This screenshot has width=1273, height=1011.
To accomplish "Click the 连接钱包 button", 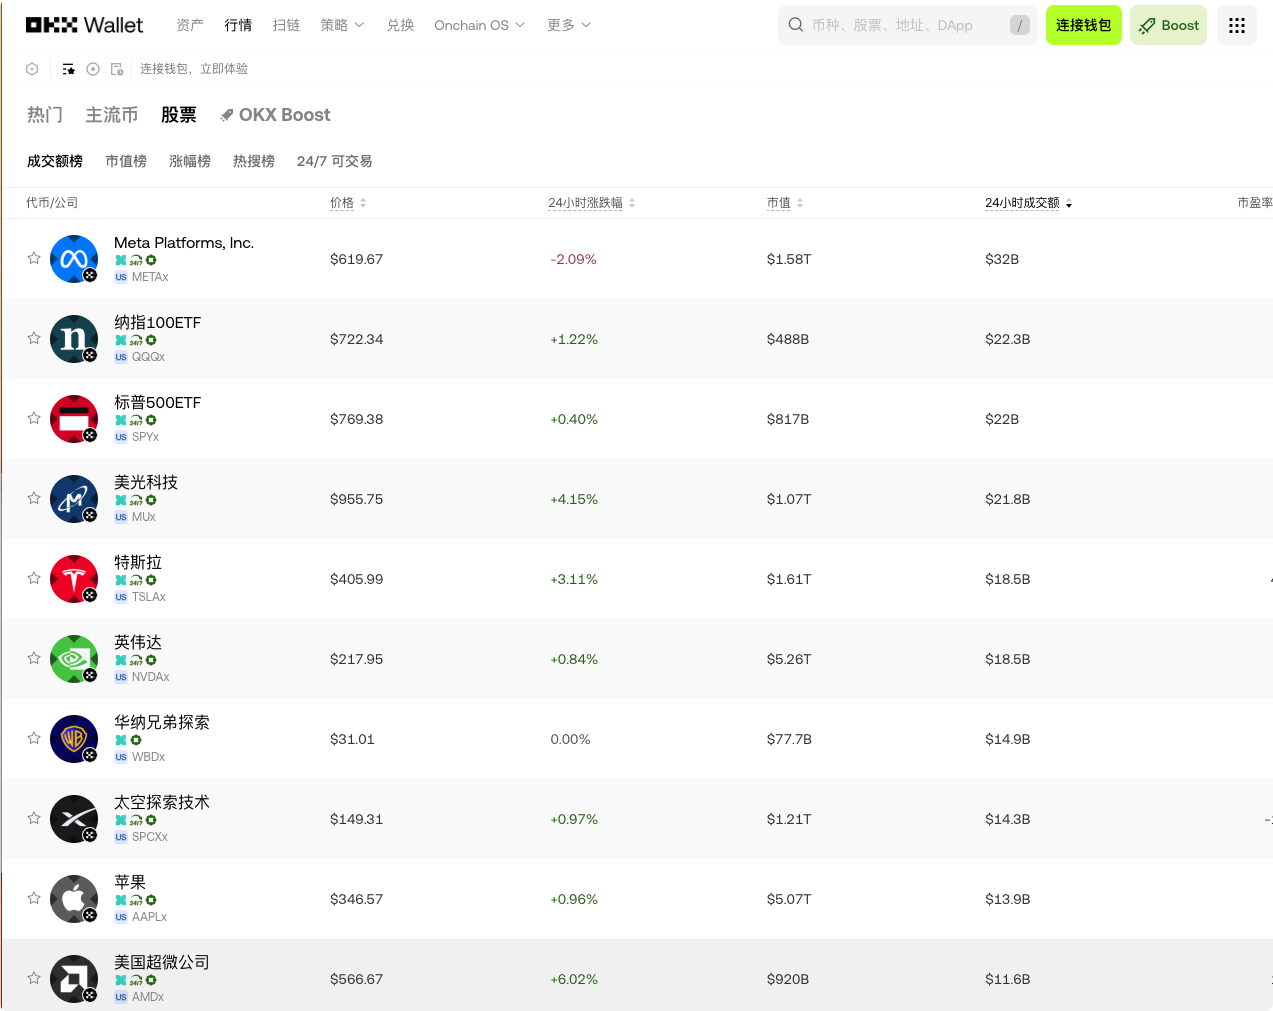I will (x=1084, y=25).
